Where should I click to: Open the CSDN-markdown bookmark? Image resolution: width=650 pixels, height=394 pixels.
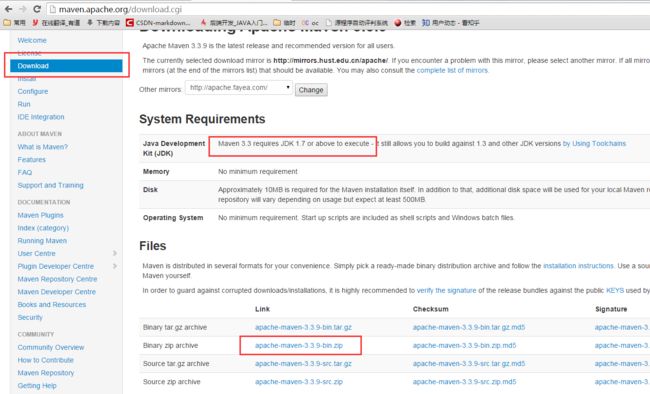click(159, 22)
